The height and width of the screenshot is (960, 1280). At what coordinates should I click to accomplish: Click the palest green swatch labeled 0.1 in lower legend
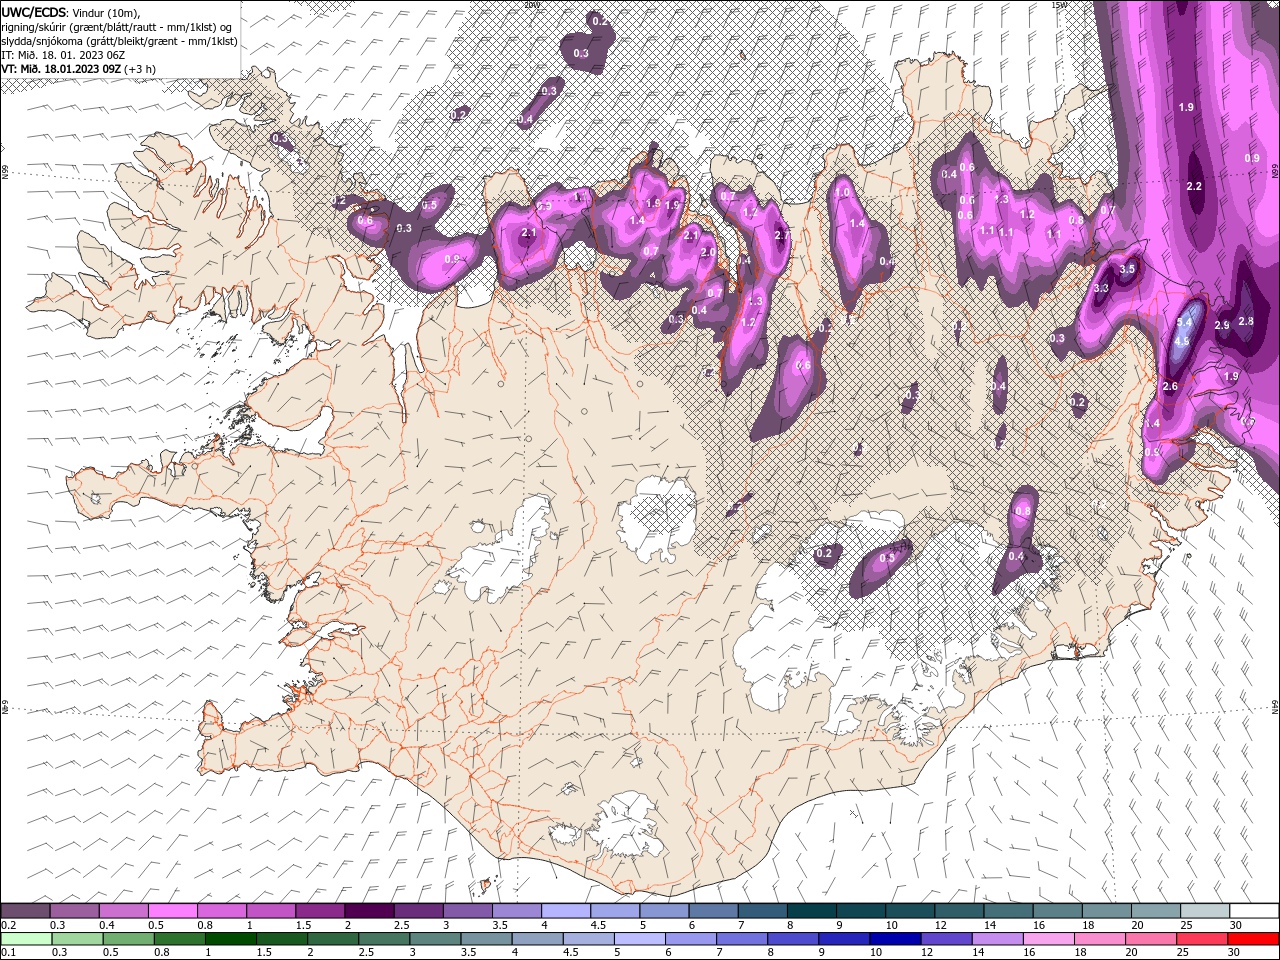(x=26, y=939)
